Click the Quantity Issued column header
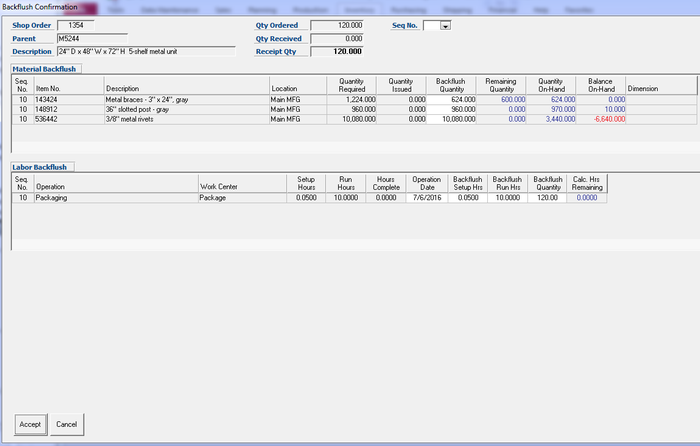 point(401,85)
